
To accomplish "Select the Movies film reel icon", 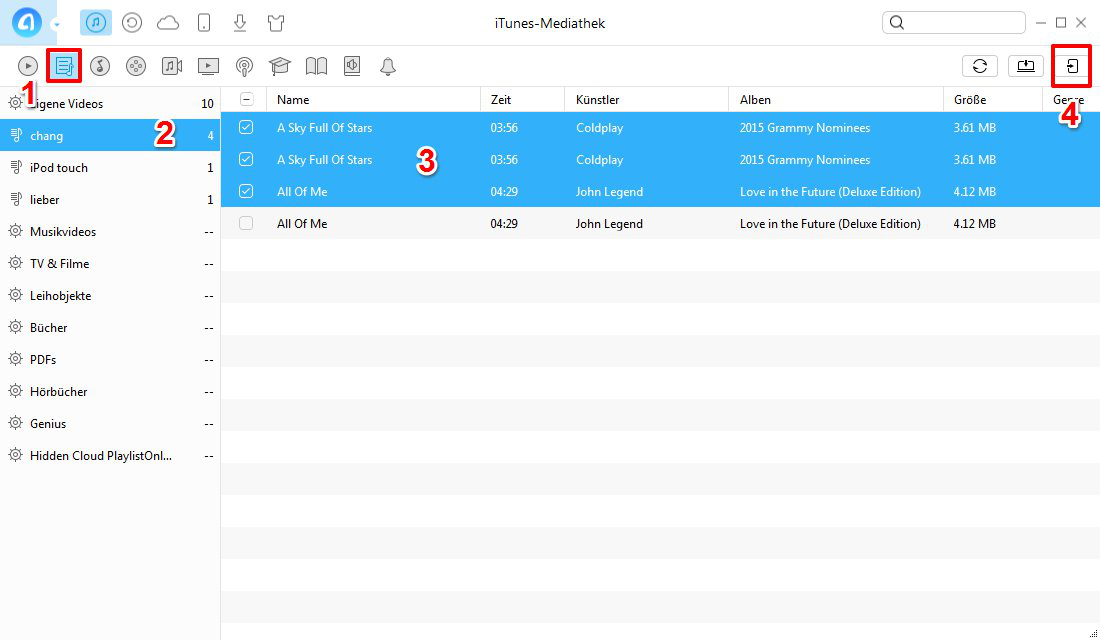I will click(x=135, y=66).
